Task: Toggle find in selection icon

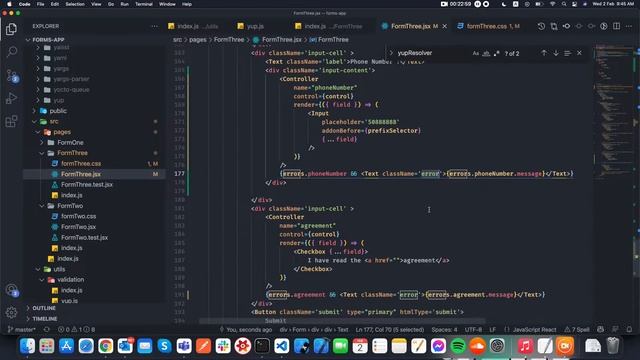Action: (567, 53)
